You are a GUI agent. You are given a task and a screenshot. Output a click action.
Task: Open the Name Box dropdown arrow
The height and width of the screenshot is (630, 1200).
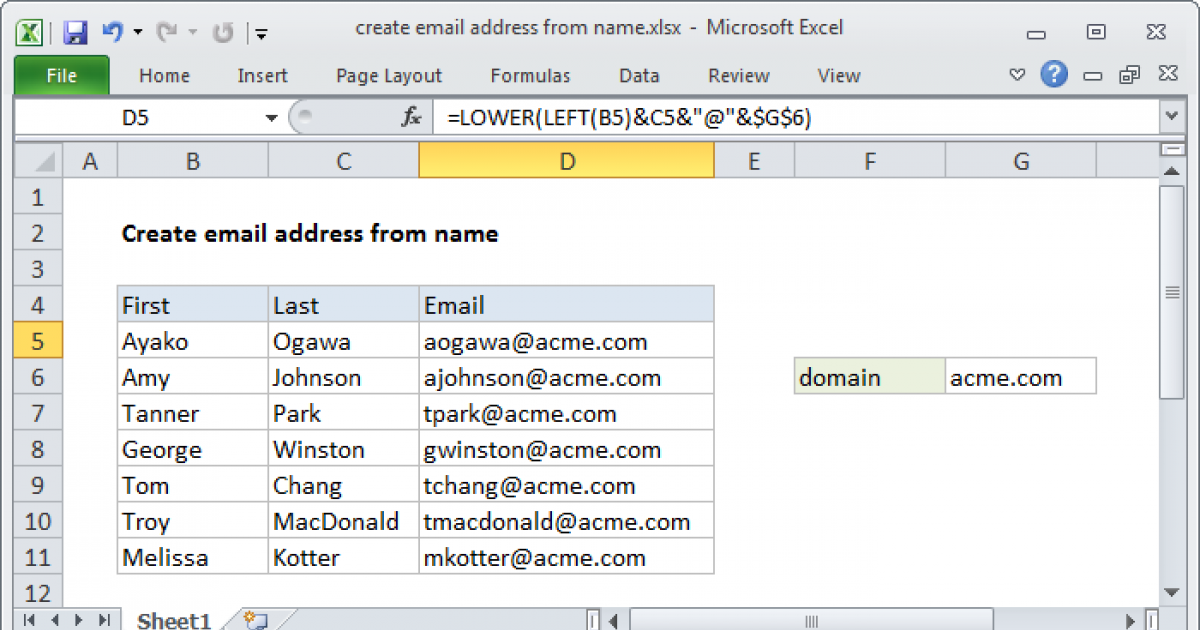pyautogui.click(x=270, y=117)
